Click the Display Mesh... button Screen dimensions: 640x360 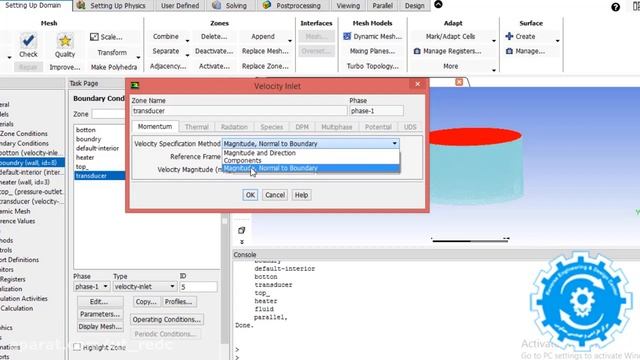pyautogui.click(x=100, y=327)
